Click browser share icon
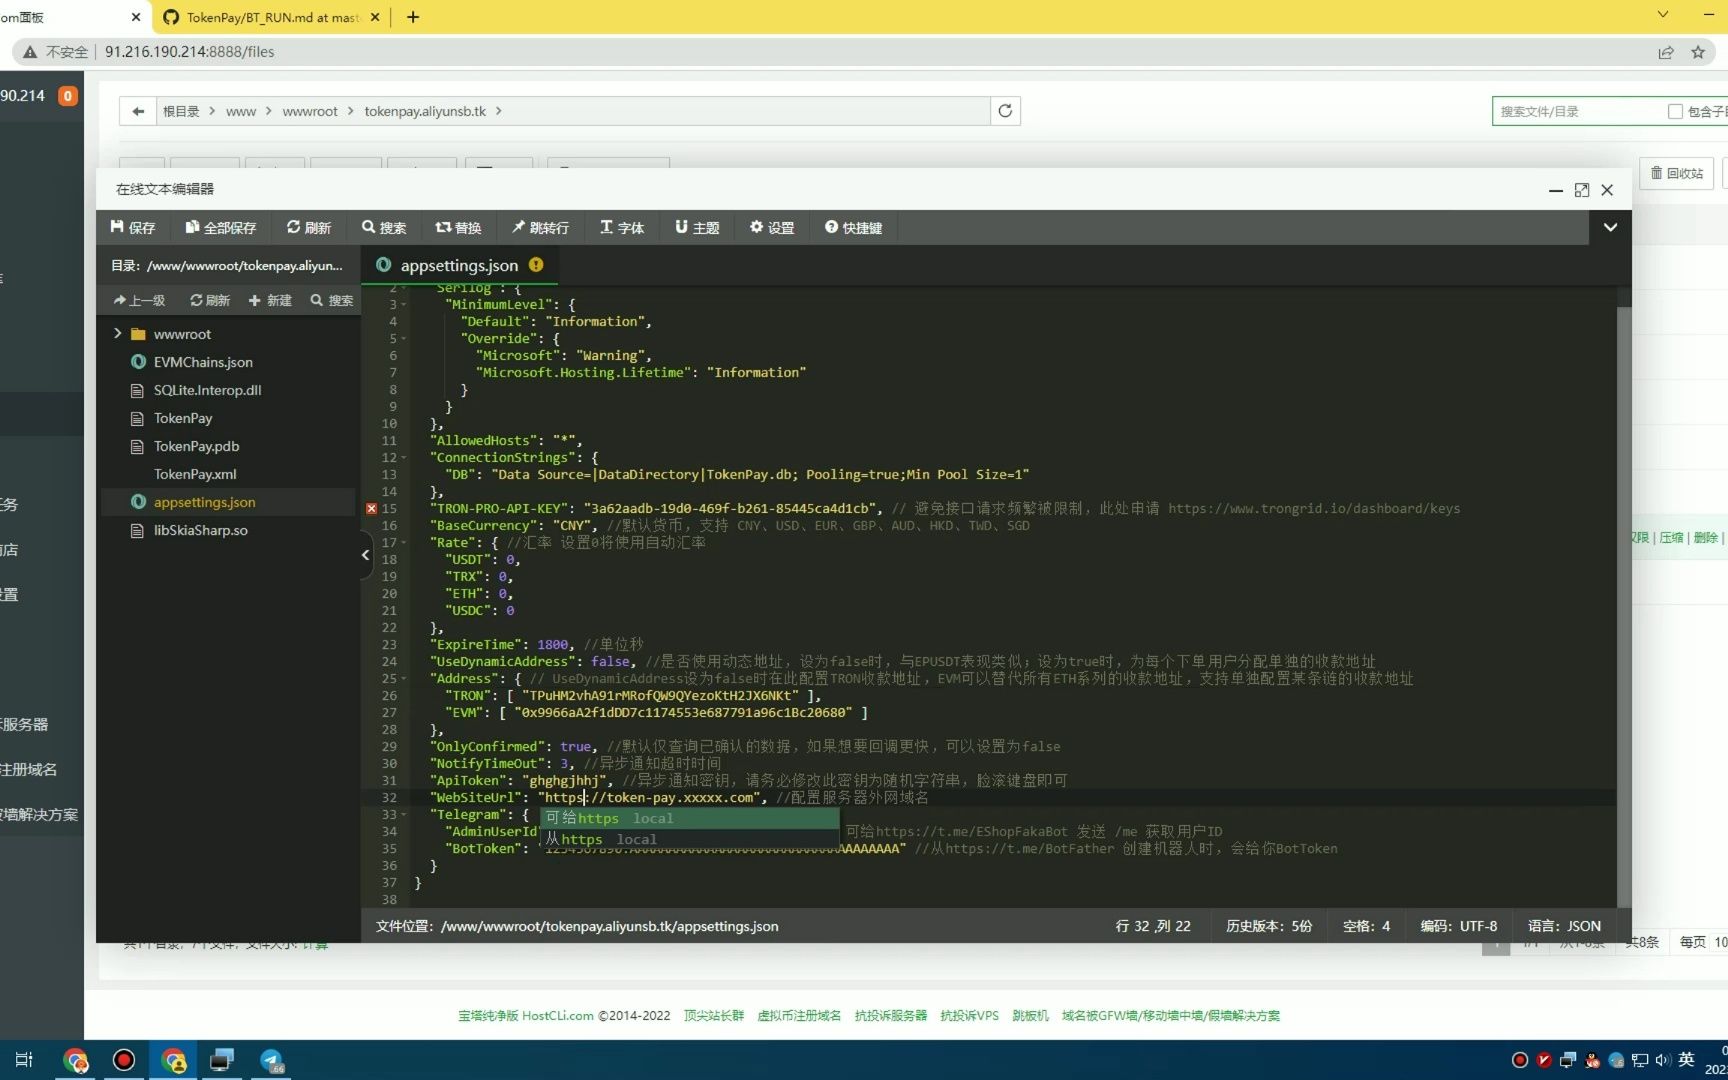The image size is (1728, 1080). 1666,52
